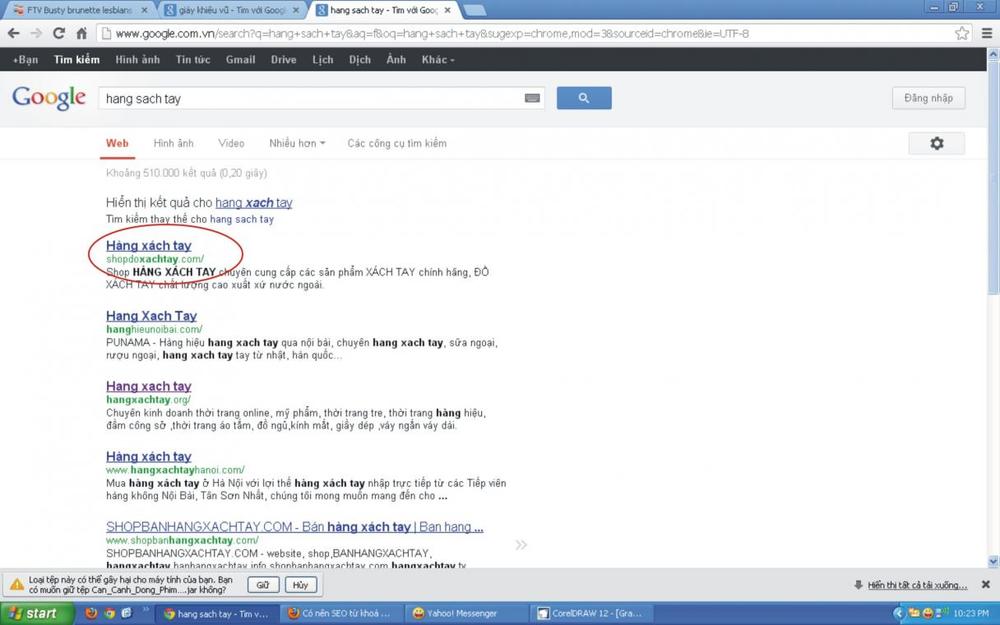This screenshot has height=625, width=1000.
Task: Click the Windows start button
Action: click(37, 614)
